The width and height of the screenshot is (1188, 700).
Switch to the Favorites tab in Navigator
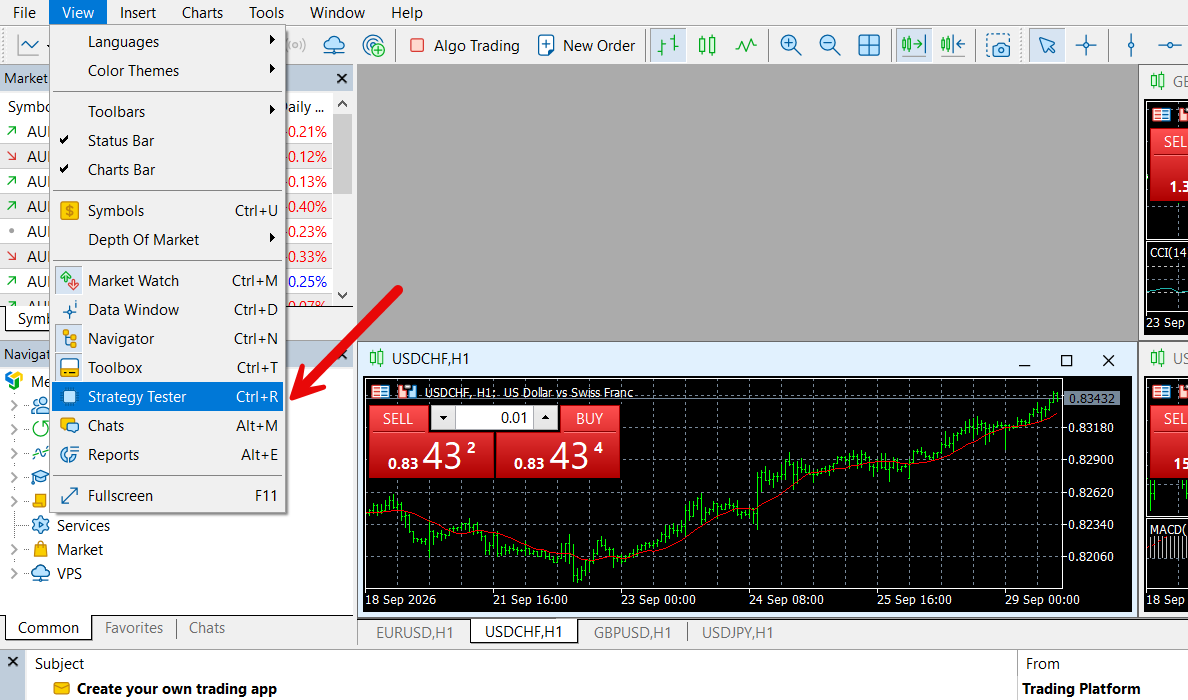tap(134, 627)
